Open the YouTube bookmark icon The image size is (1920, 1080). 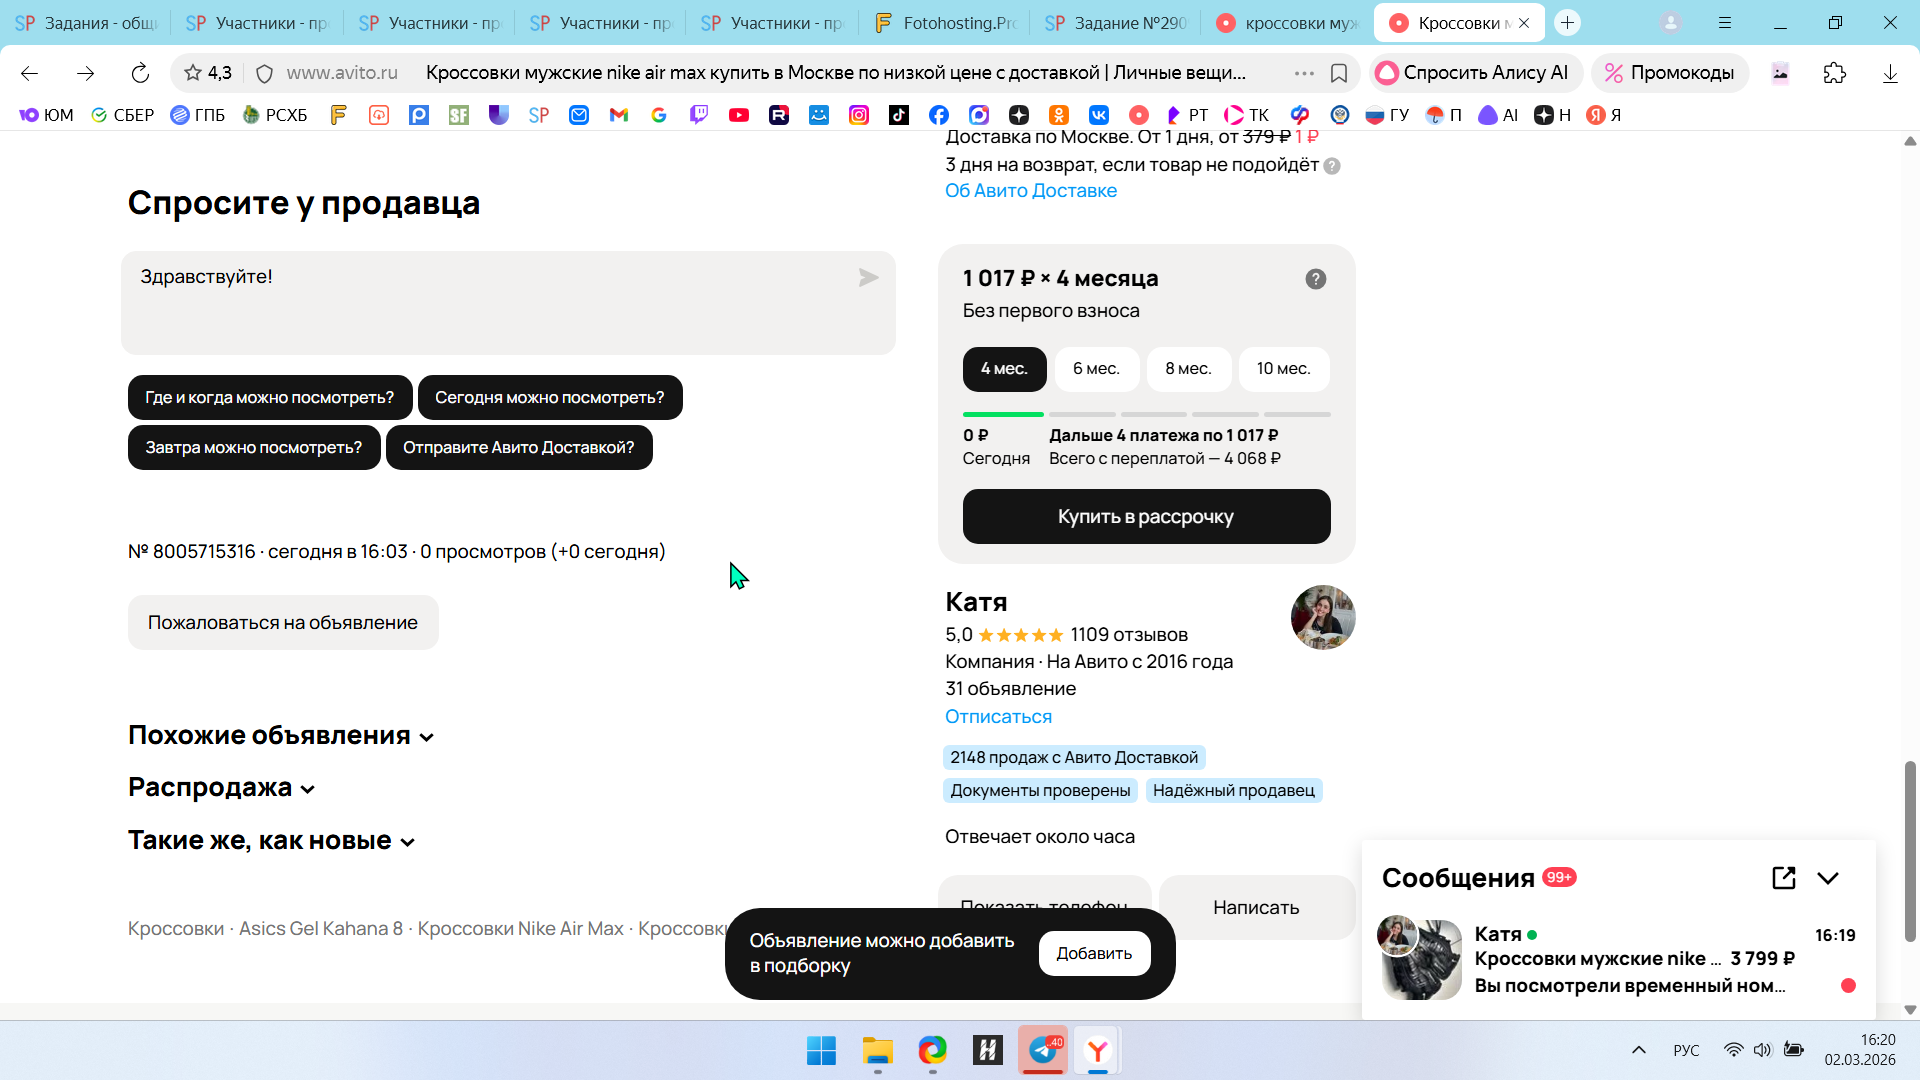click(x=739, y=115)
